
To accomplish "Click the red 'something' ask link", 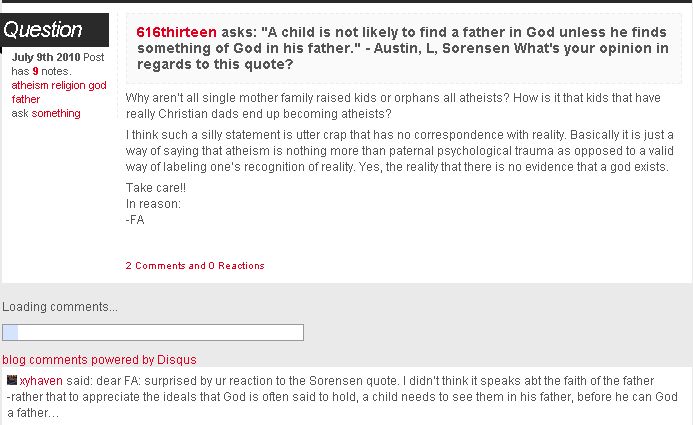I will point(56,113).
